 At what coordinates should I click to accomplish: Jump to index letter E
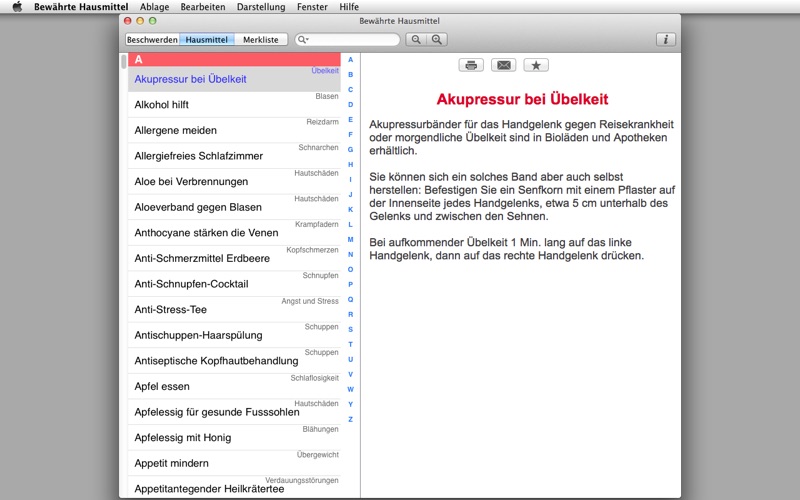tap(351, 119)
